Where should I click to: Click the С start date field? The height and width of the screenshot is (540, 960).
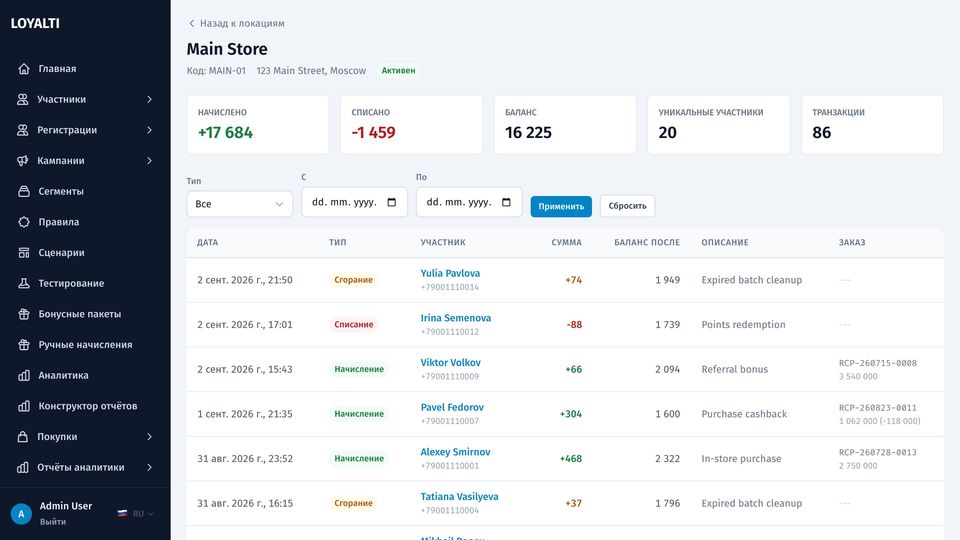click(354, 202)
